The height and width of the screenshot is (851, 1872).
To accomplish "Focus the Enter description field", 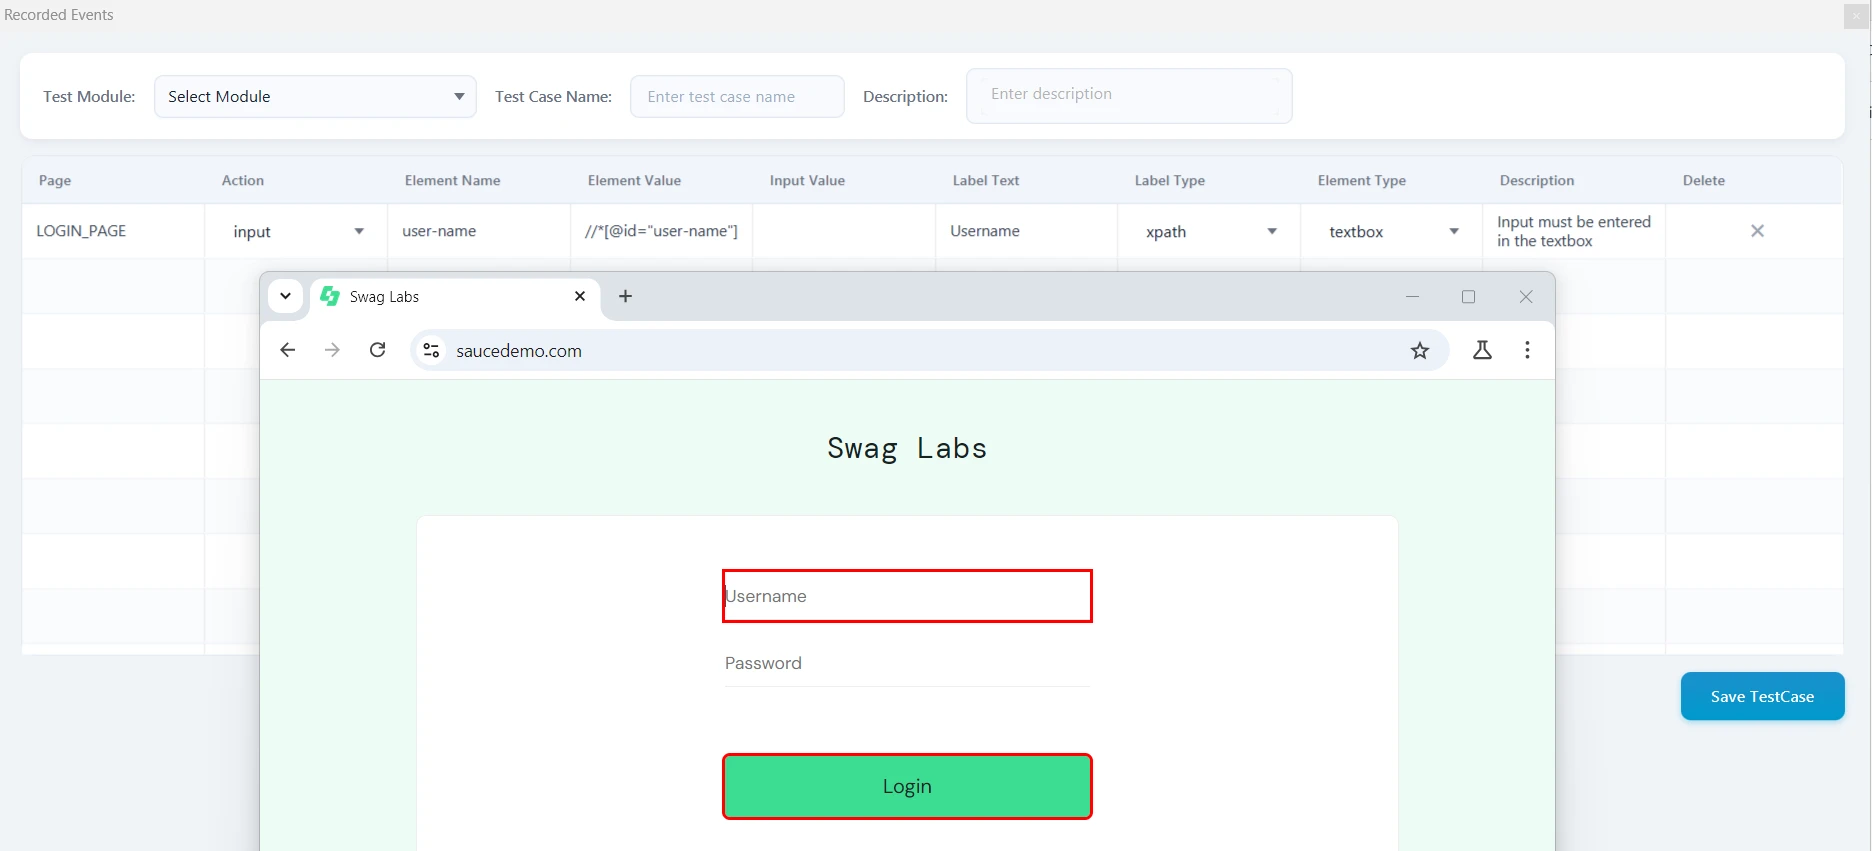I will tap(1129, 96).
